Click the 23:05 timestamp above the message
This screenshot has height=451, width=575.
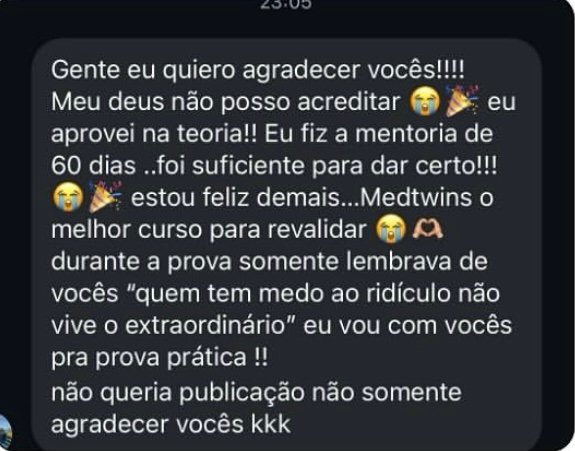286,4
